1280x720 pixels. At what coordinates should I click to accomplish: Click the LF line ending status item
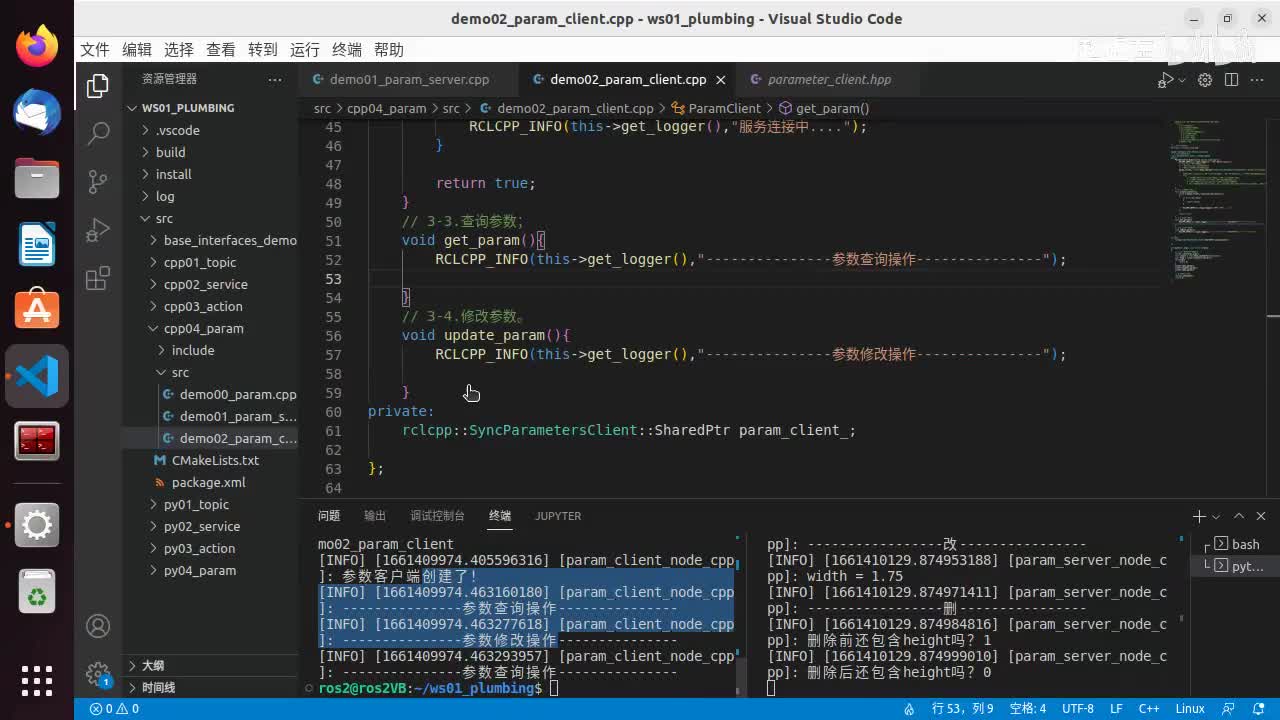click(1116, 709)
